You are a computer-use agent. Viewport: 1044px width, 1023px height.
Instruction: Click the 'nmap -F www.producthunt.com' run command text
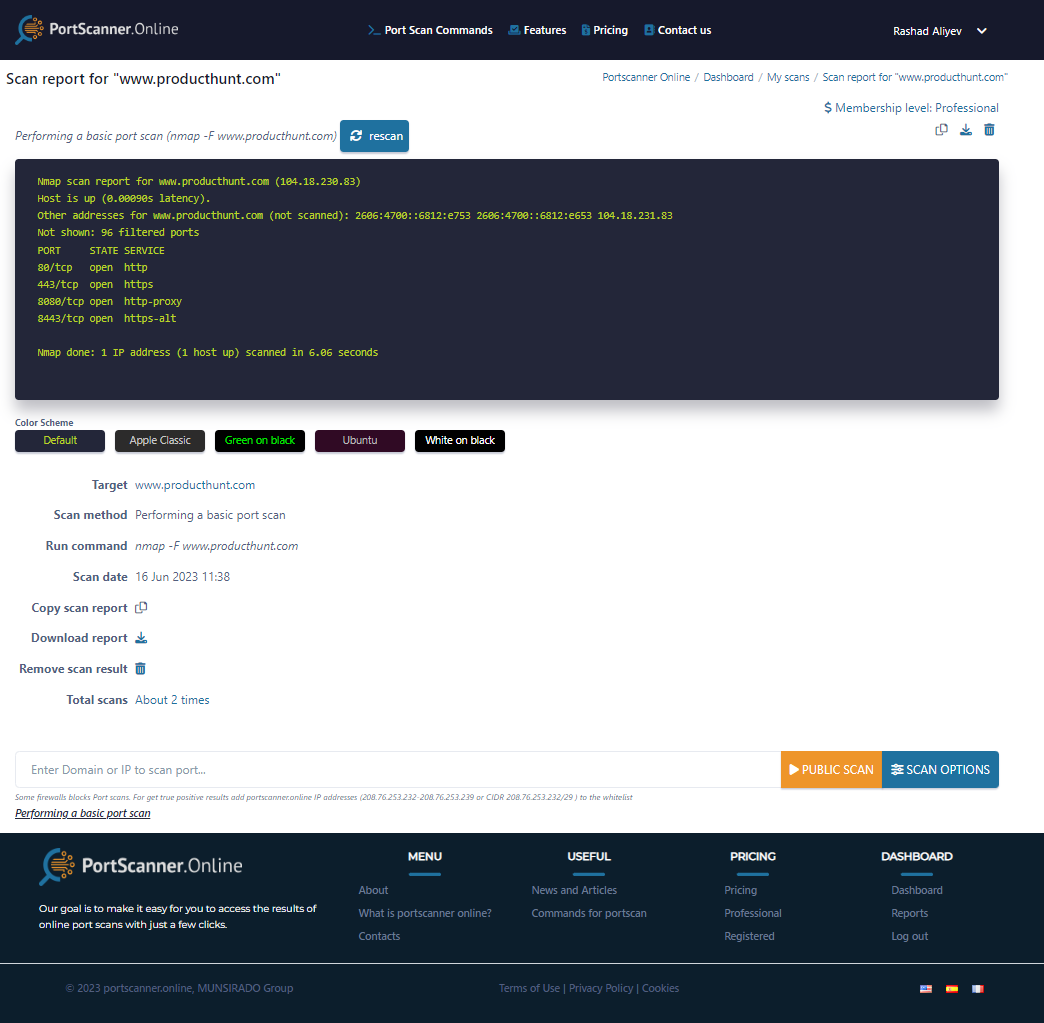[216, 546]
